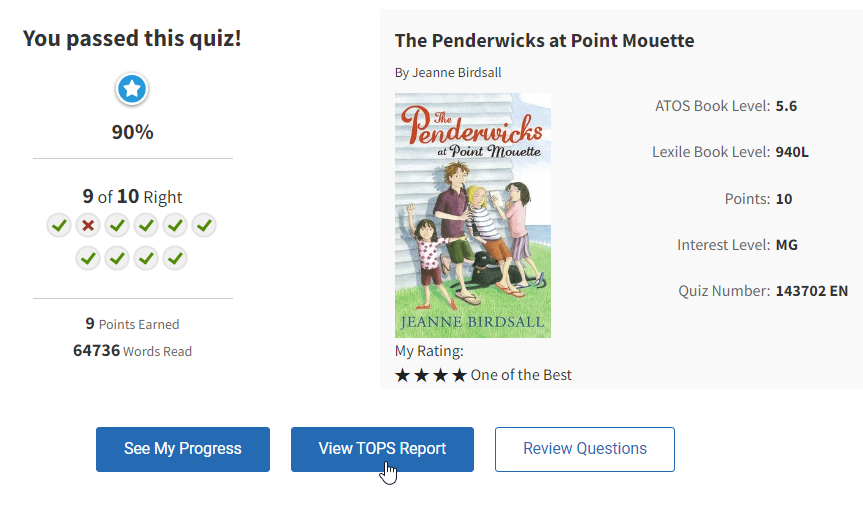Screen dimensions: 863x505
Task: Click the third question checkmark icon
Action: (x=117, y=225)
